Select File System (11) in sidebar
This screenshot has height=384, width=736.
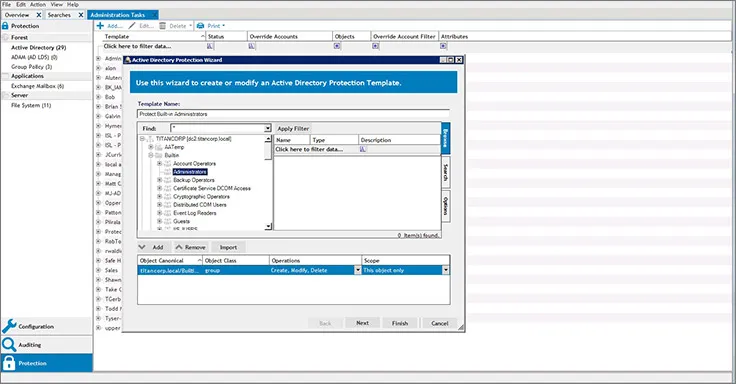[x=31, y=105]
